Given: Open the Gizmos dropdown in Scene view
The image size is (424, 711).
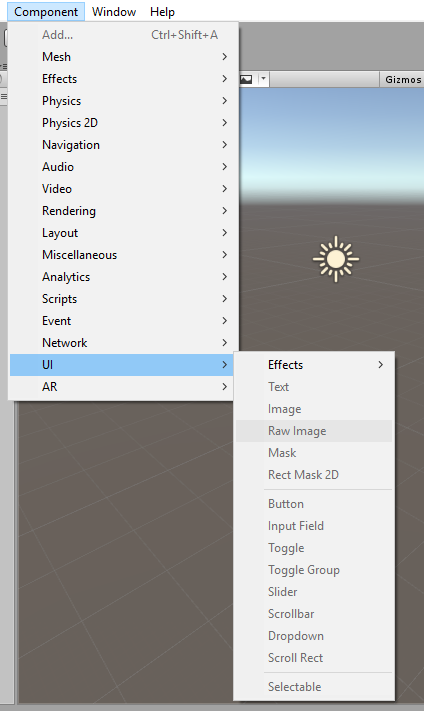Looking at the screenshot, I should [403, 79].
